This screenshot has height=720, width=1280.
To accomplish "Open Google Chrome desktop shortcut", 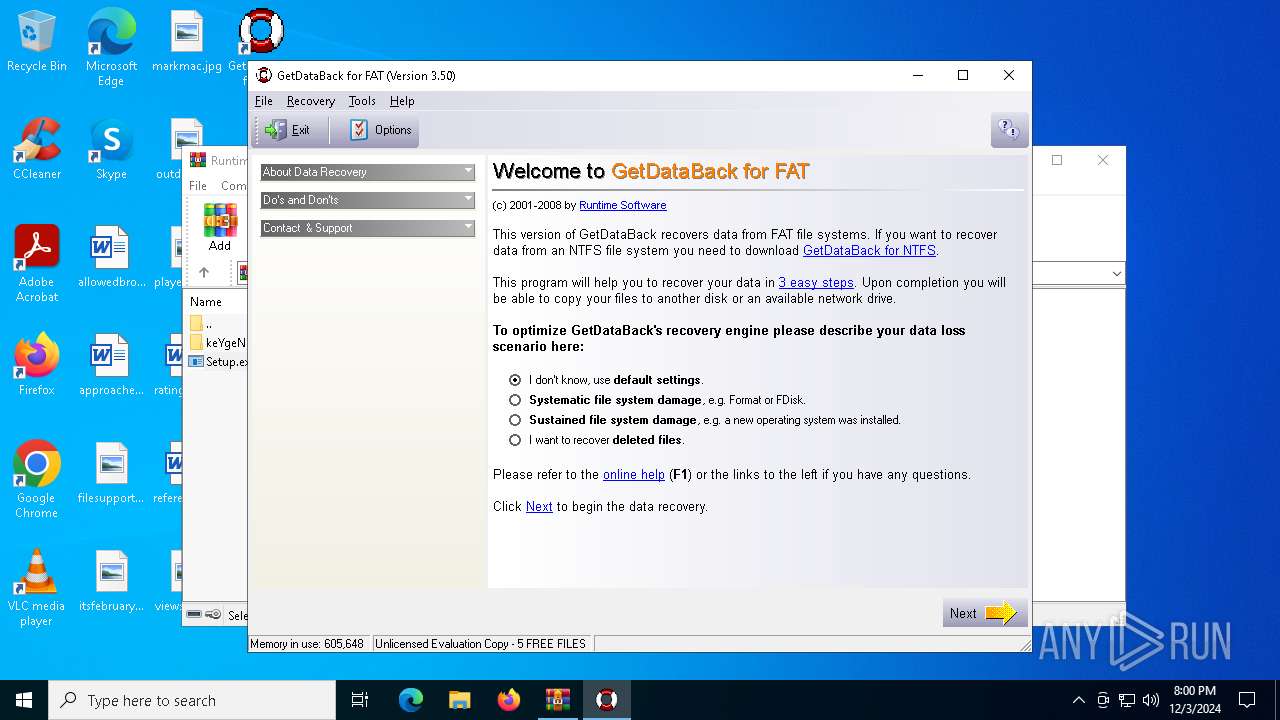I will pyautogui.click(x=37, y=479).
